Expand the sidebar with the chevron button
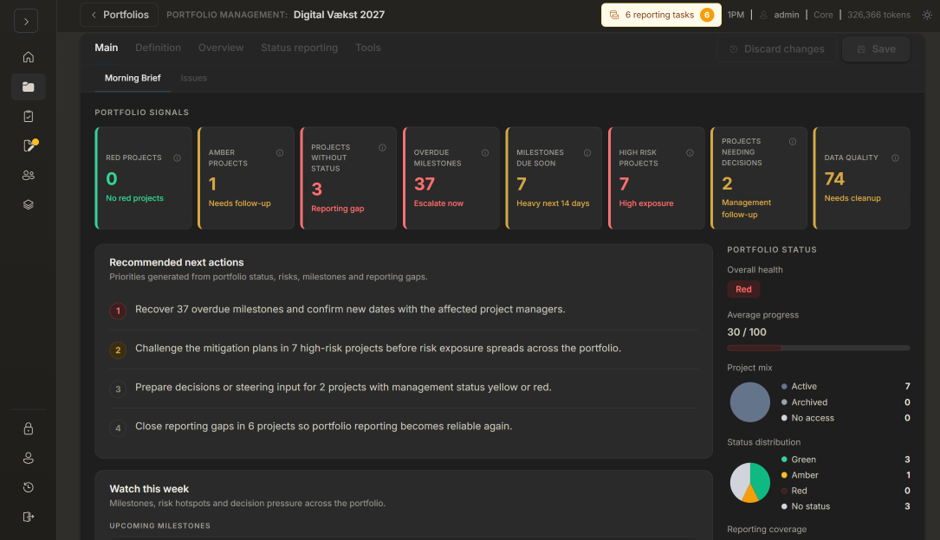 (x=26, y=21)
